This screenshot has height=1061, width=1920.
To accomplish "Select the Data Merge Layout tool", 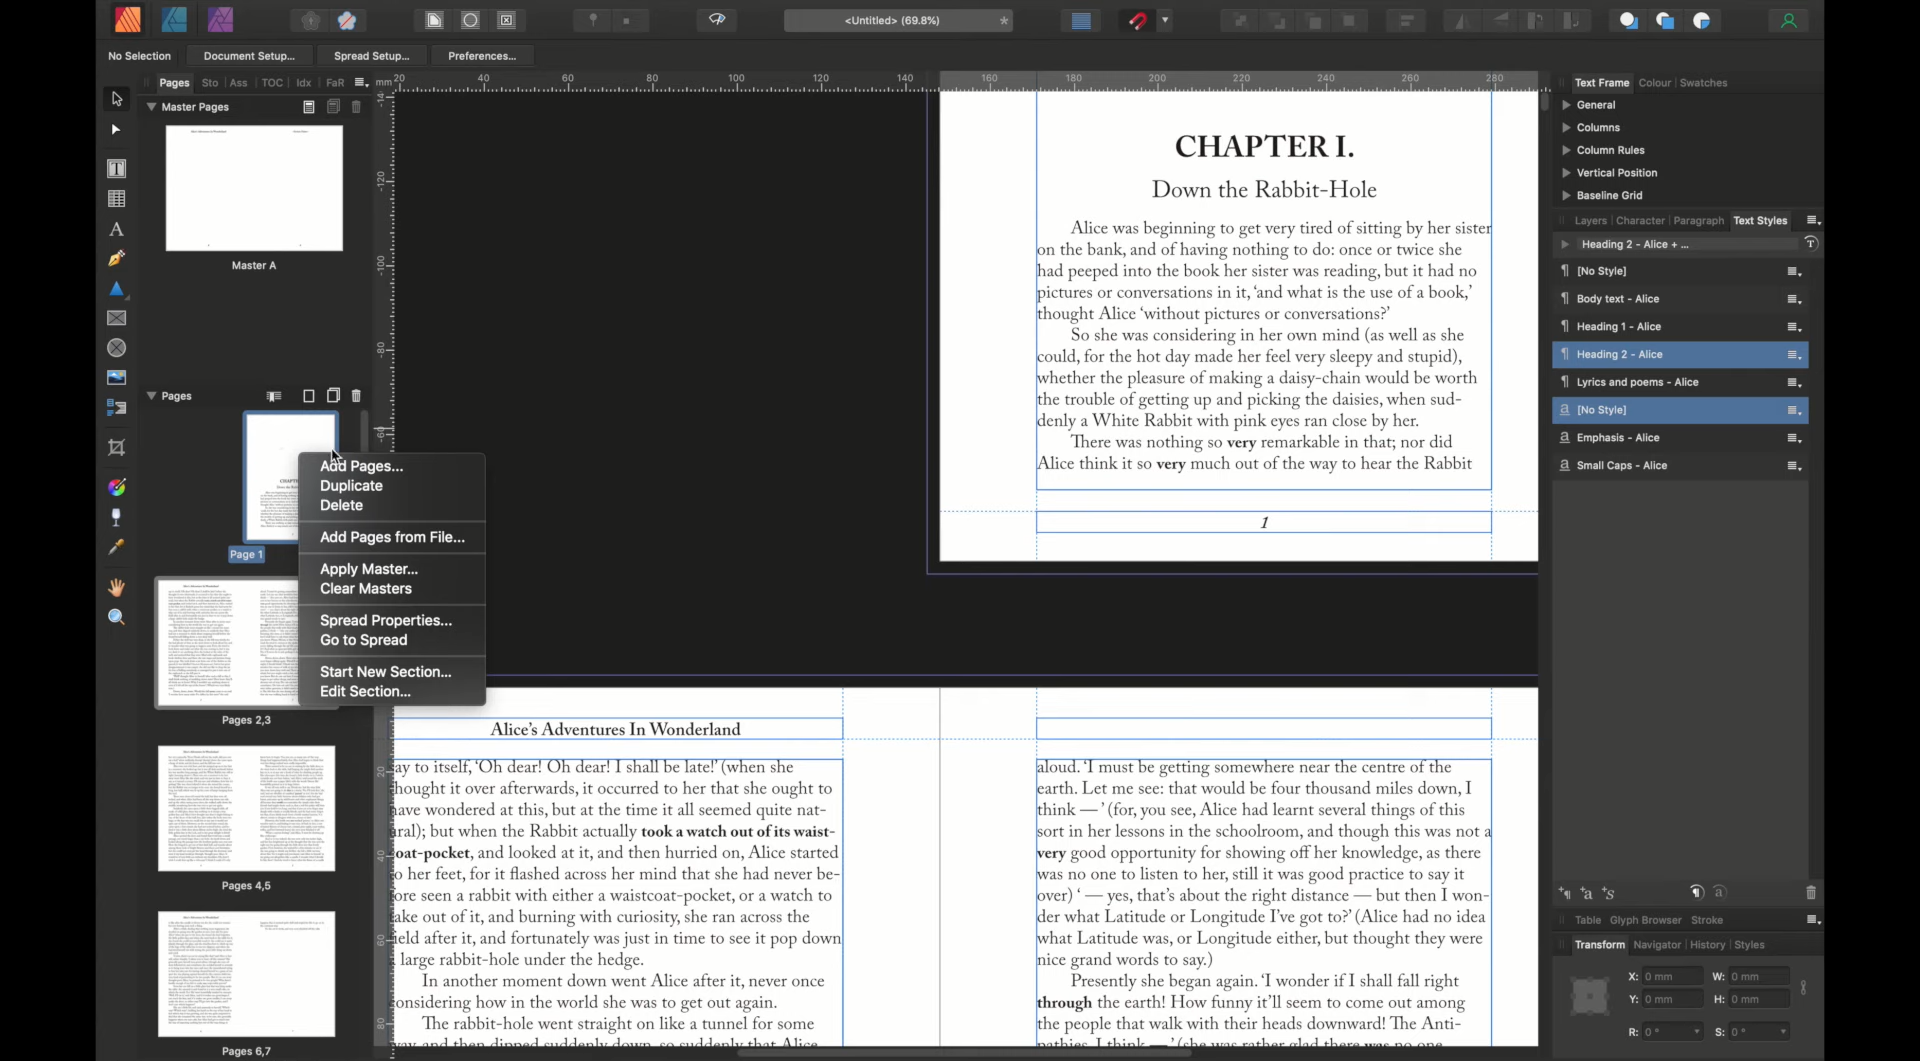I will click(x=117, y=408).
